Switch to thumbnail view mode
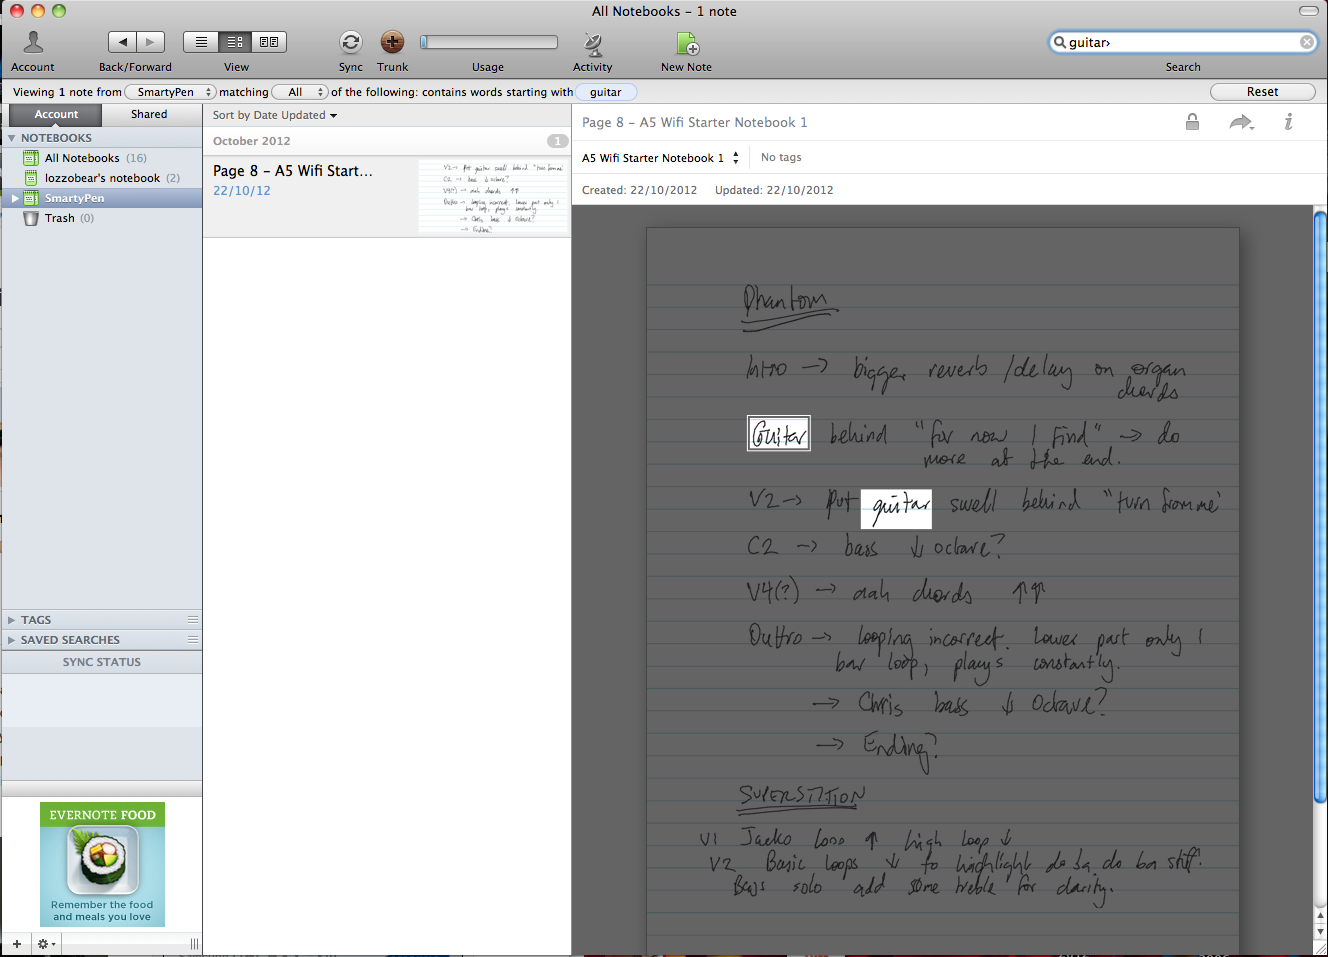Image resolution: width=1328 pixels, height=957 pixels. 269,42
